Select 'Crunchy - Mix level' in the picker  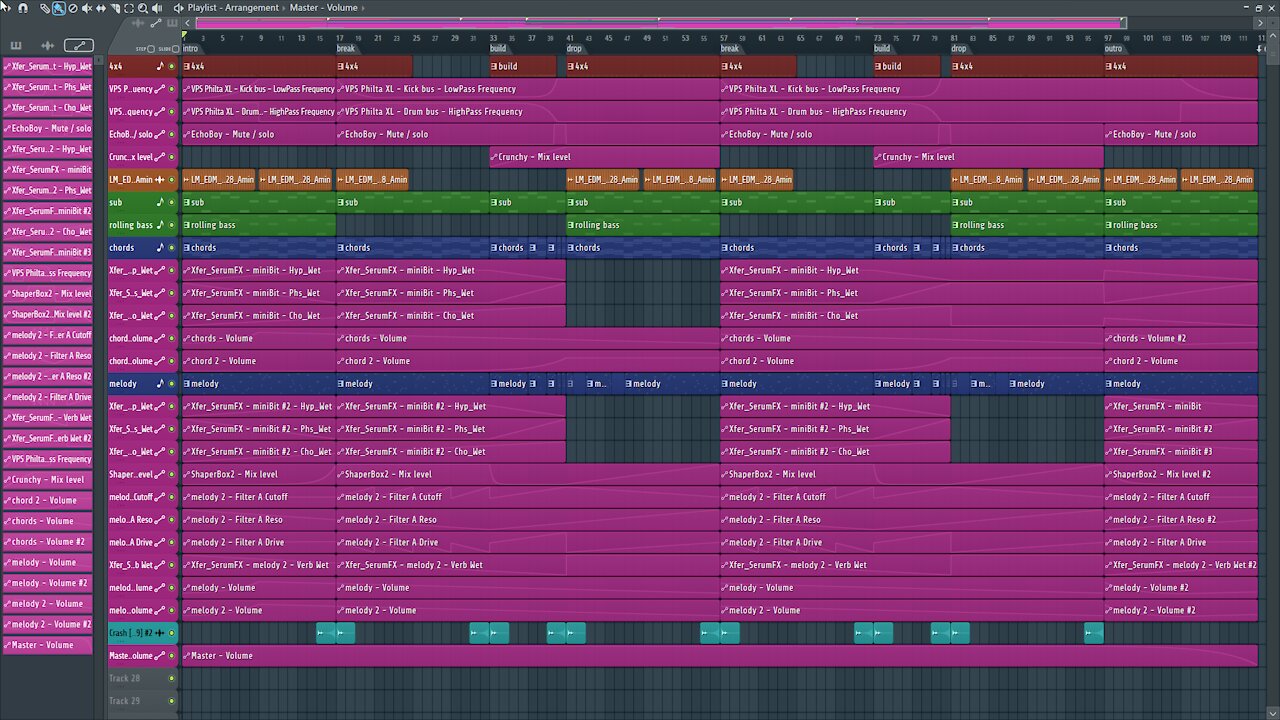[x=48, y=480]
